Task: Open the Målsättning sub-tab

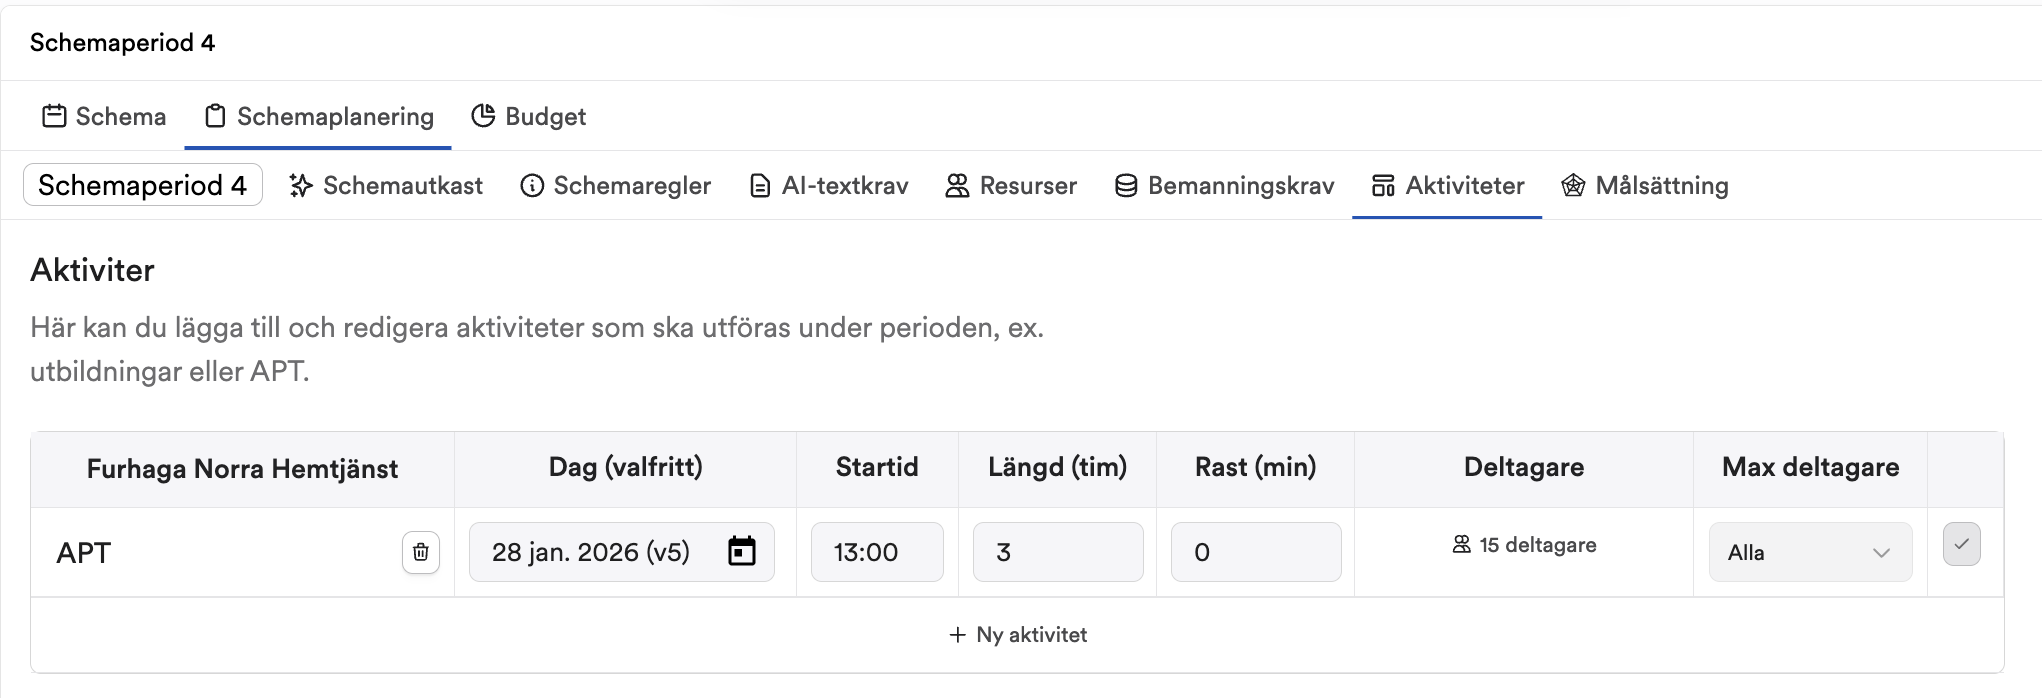Action: point(1645,185)
